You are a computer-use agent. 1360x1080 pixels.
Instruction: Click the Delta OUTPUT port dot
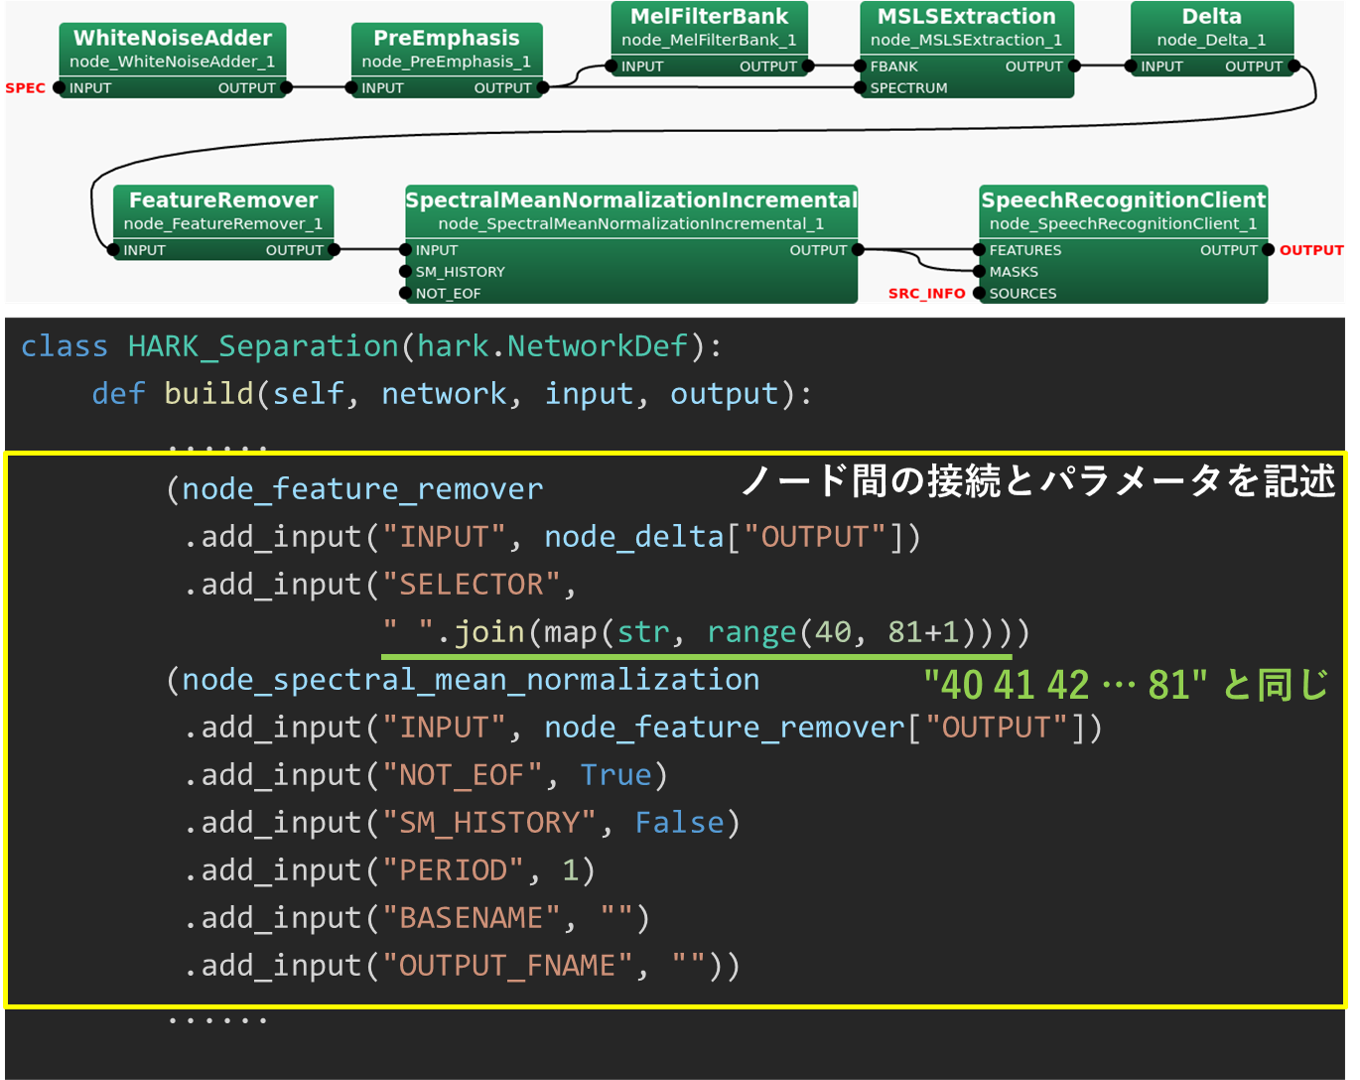pos(1294,67)
